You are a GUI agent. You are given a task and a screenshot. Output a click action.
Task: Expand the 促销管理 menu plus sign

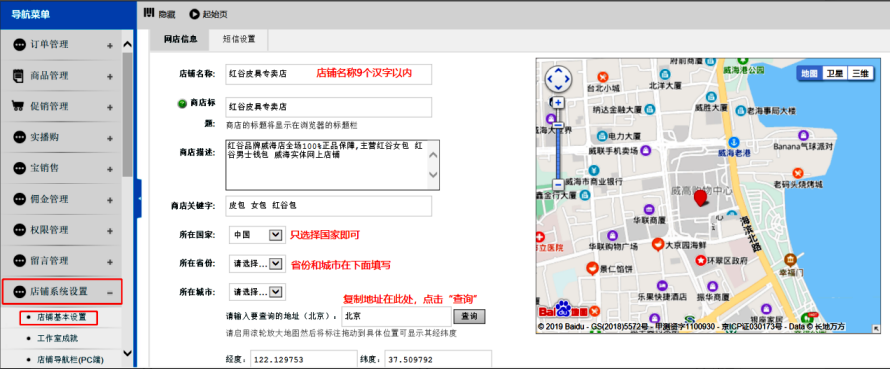(x=110, y=107)
